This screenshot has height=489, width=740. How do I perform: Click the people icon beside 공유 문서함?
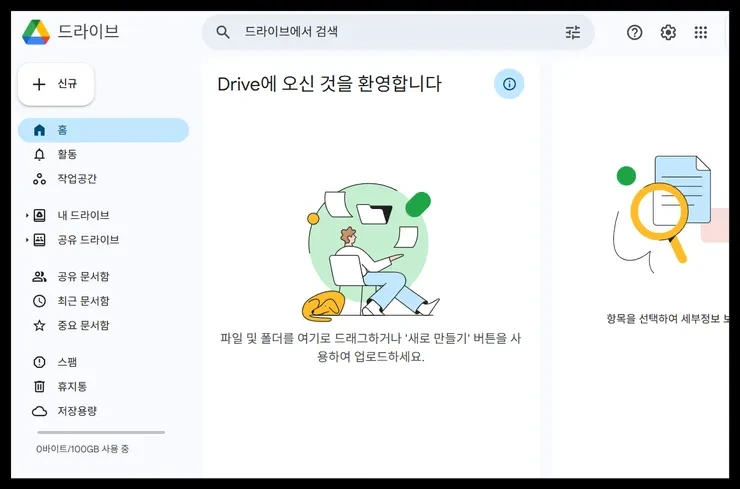coord(40,277)
